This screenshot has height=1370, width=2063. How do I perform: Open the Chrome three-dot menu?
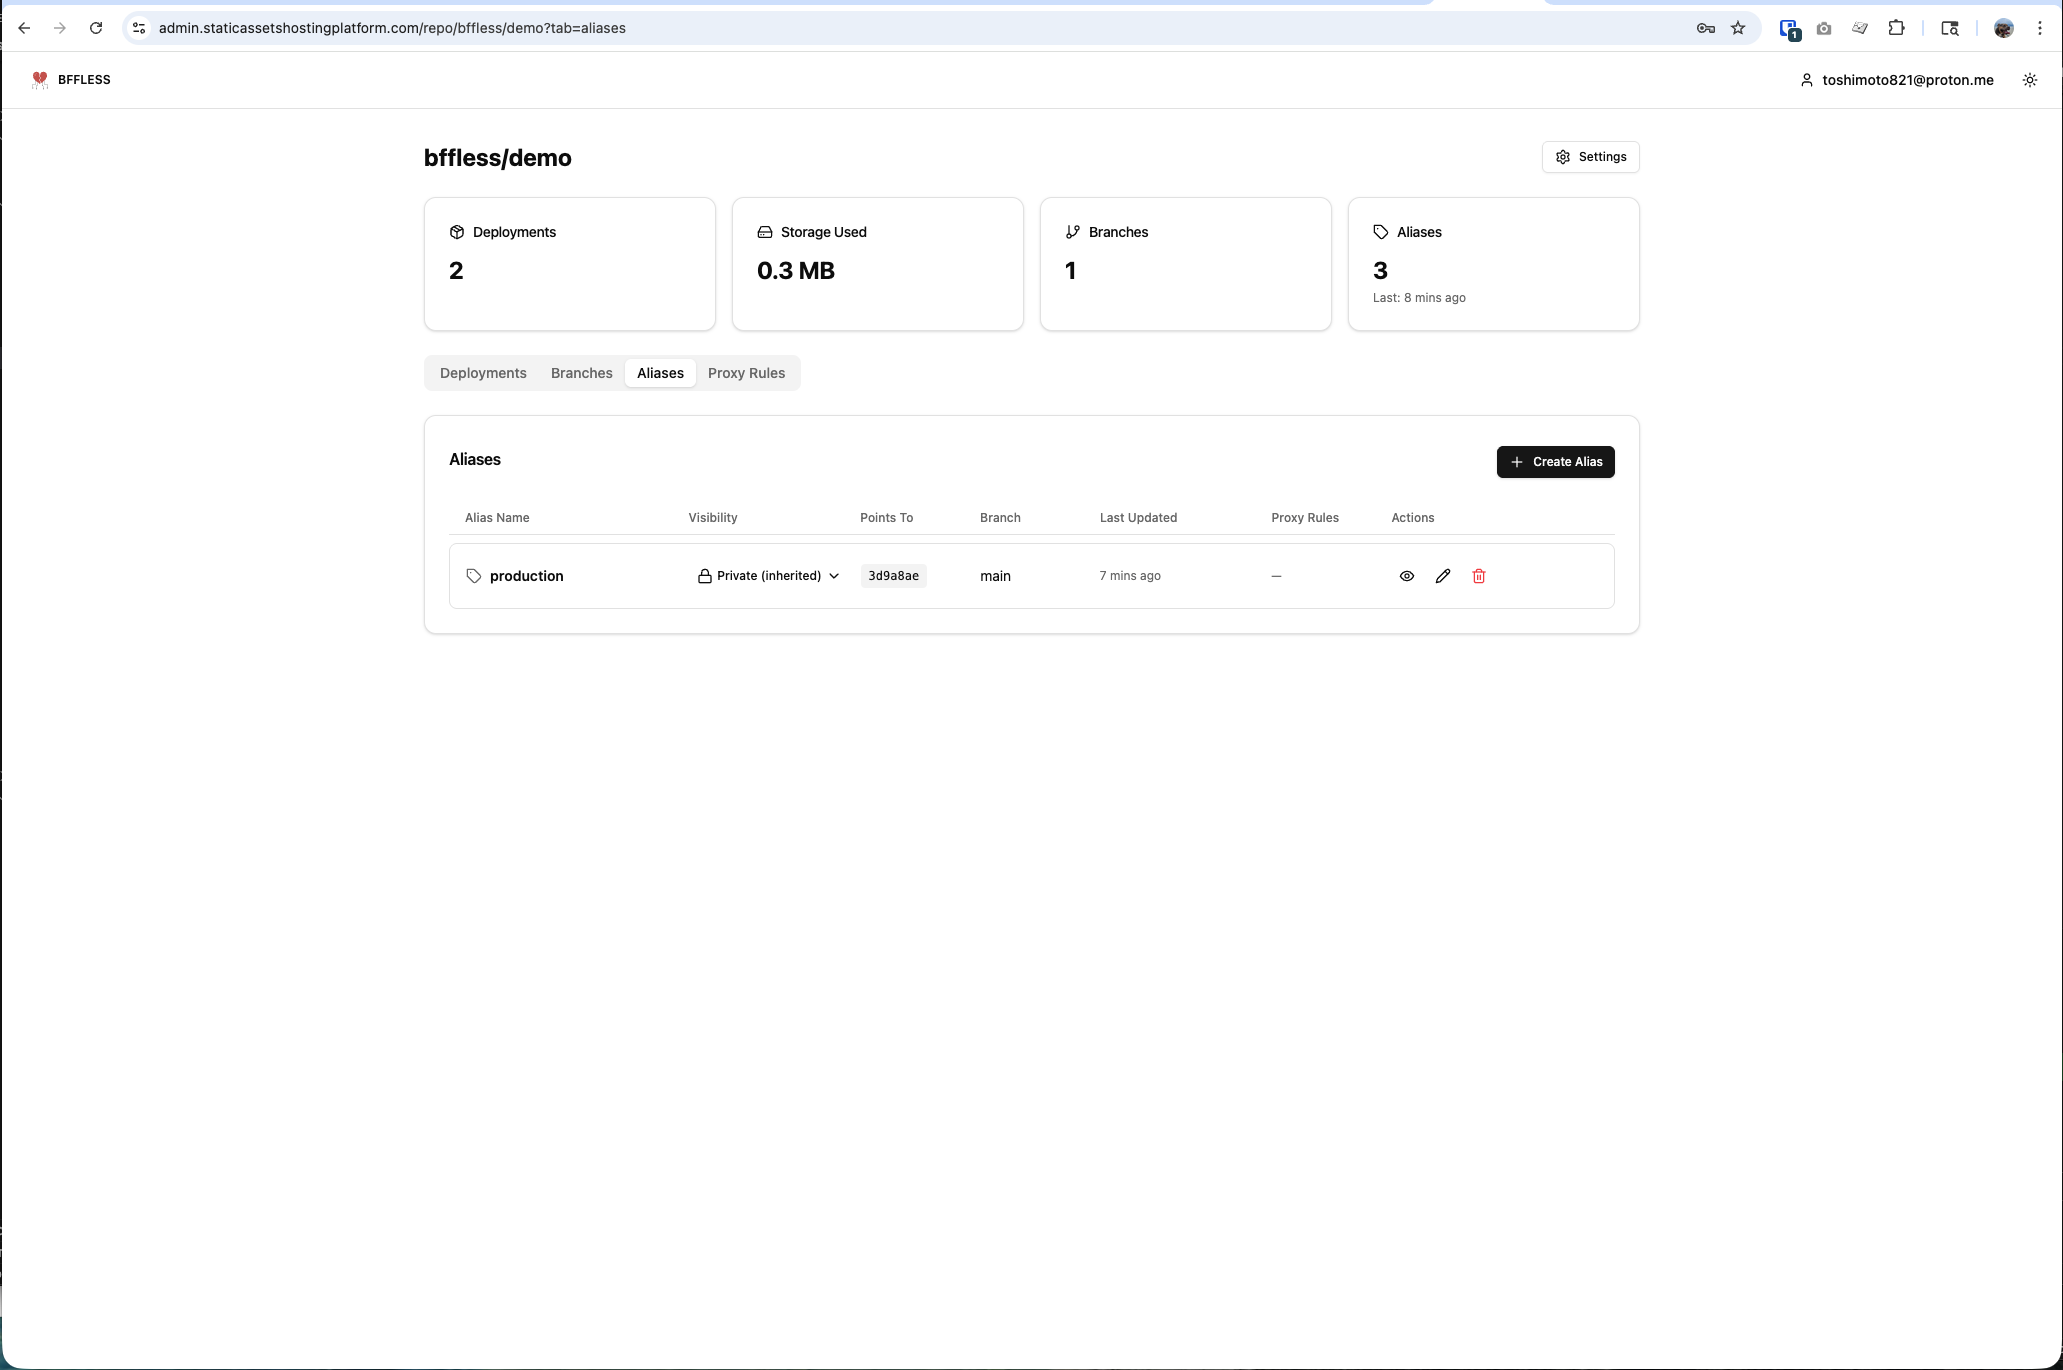(2039, 28)
